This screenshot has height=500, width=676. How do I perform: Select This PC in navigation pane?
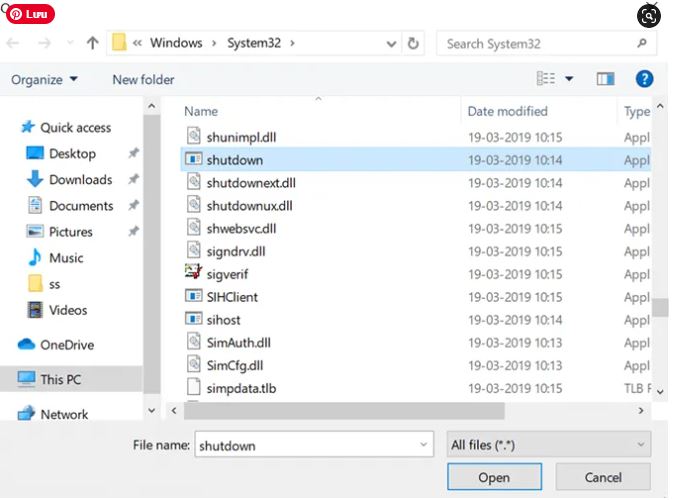coord(60,380)
